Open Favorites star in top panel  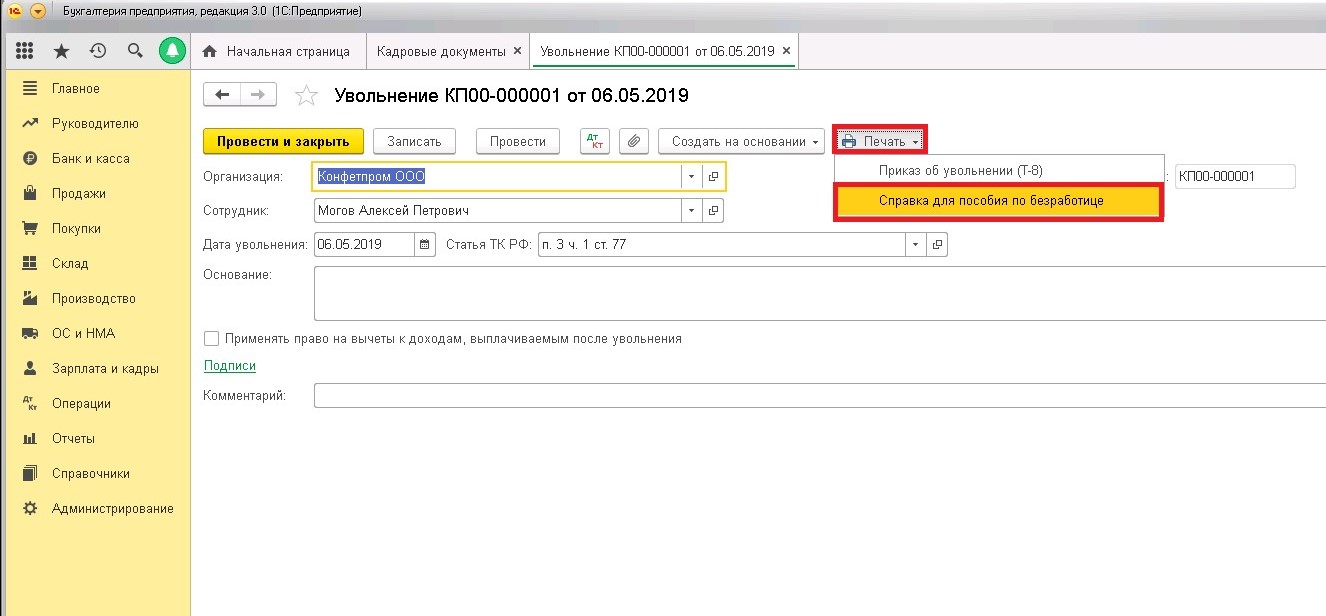click(61, 50)
